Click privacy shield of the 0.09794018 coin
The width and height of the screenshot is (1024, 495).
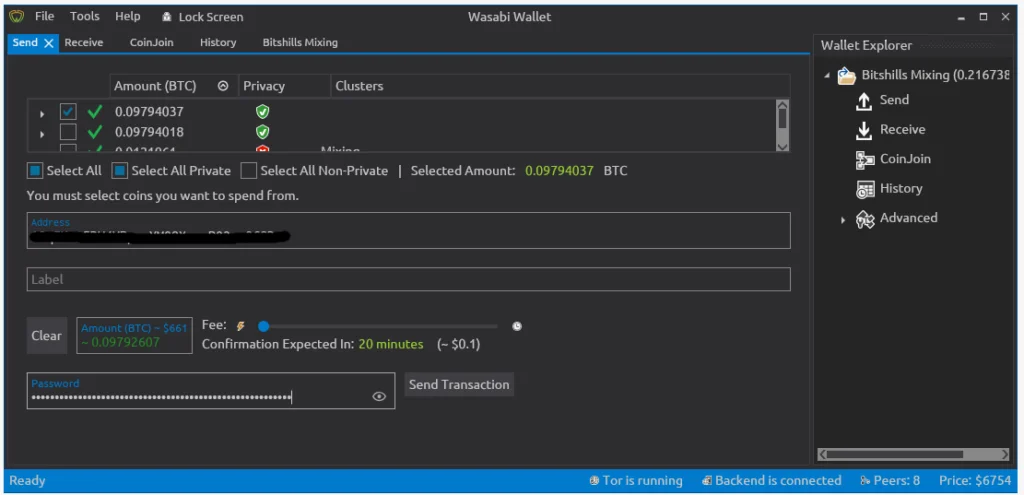262,133
